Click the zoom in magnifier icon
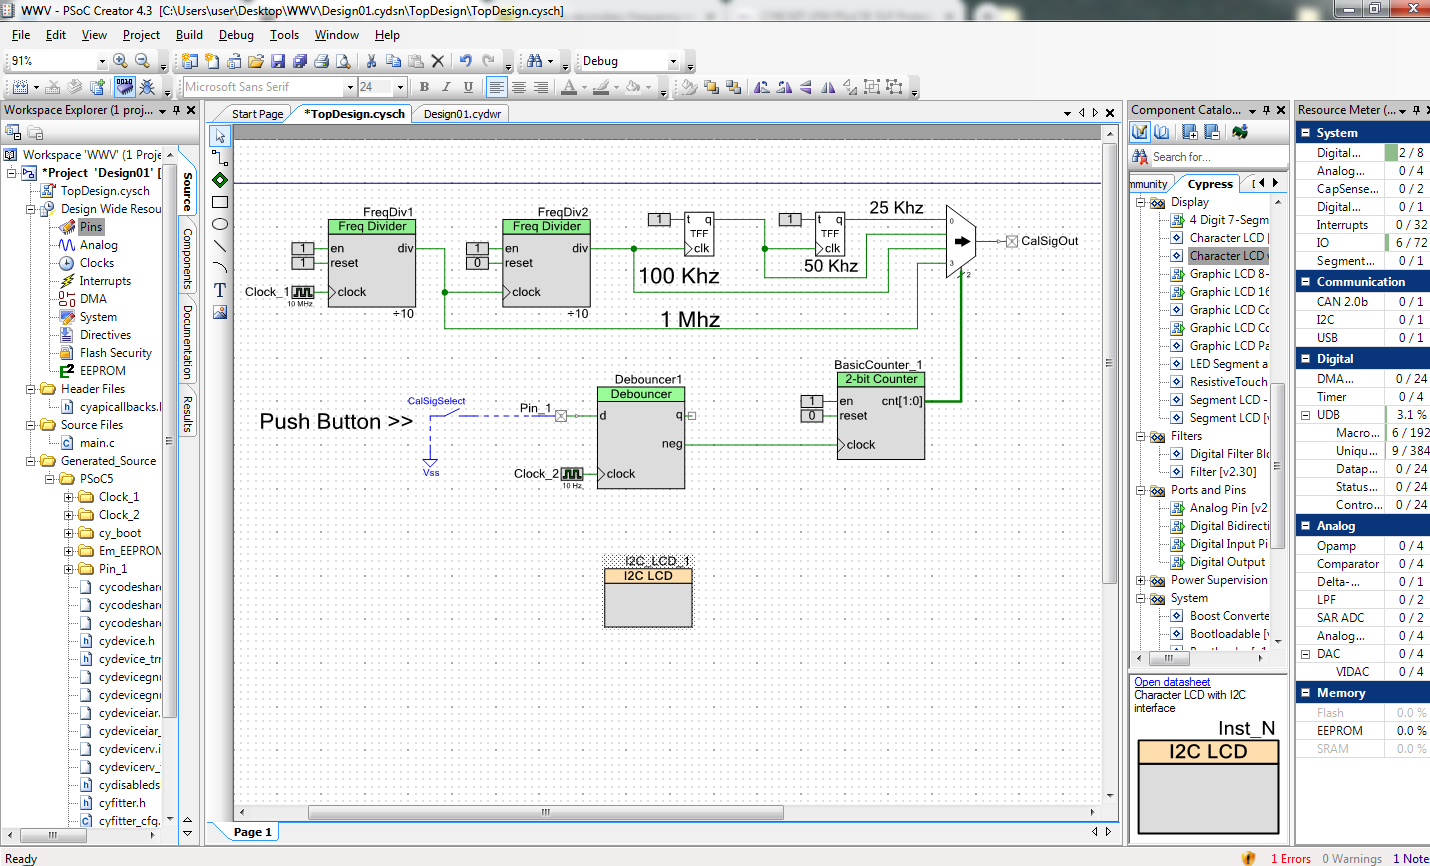This screenshot has height=866, width=1430. [120, 61]
